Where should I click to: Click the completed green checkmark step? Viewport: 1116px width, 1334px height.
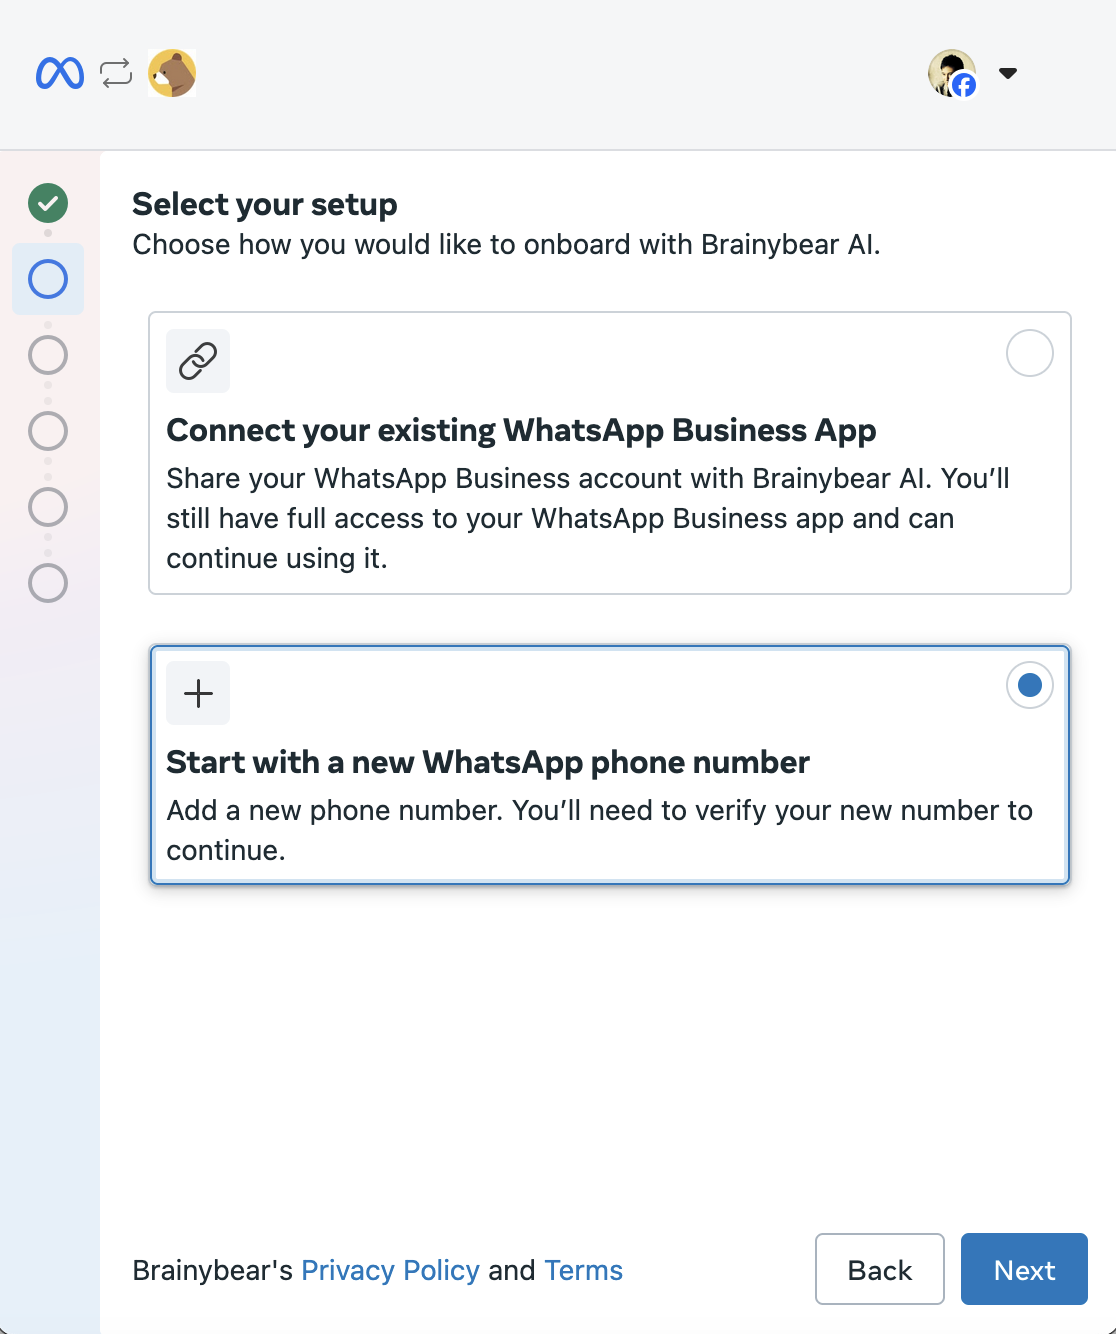point(48,203)
